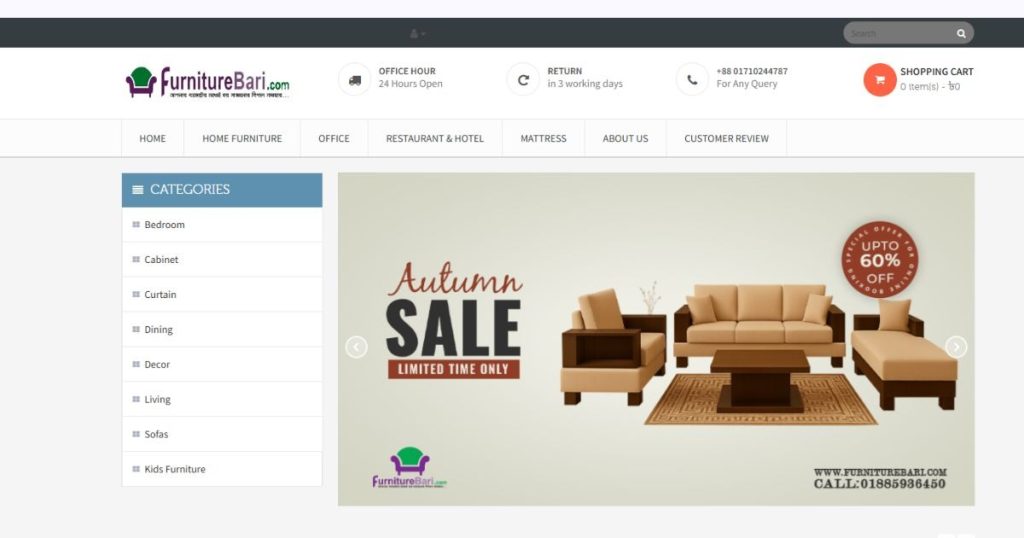Open the user account dropdown

point(417,33)
